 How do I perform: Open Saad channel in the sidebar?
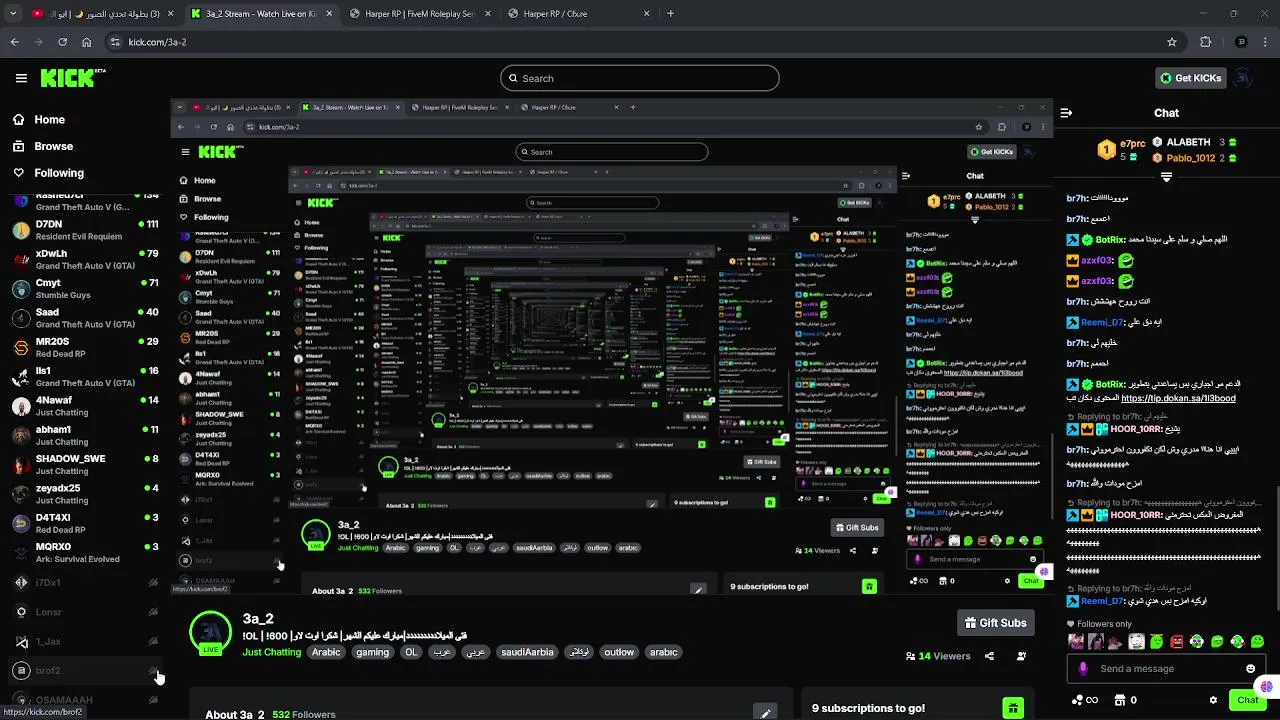click(x=84, y=318)
